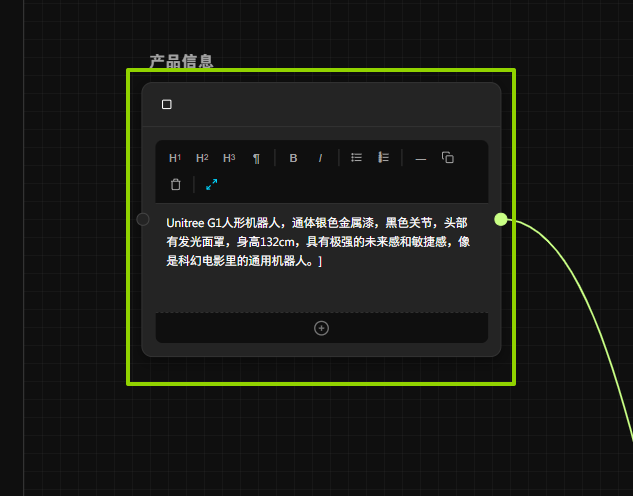633x496 pixels.
Task: Switch to paragraph text style
Action: (x=256, y=158)
